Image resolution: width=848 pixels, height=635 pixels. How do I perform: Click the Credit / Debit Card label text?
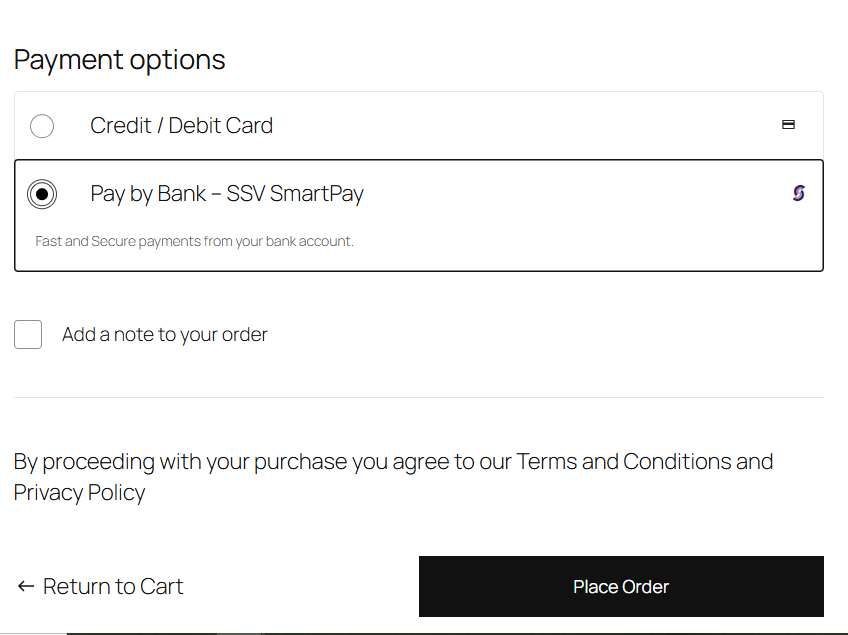tap(181, 125)
